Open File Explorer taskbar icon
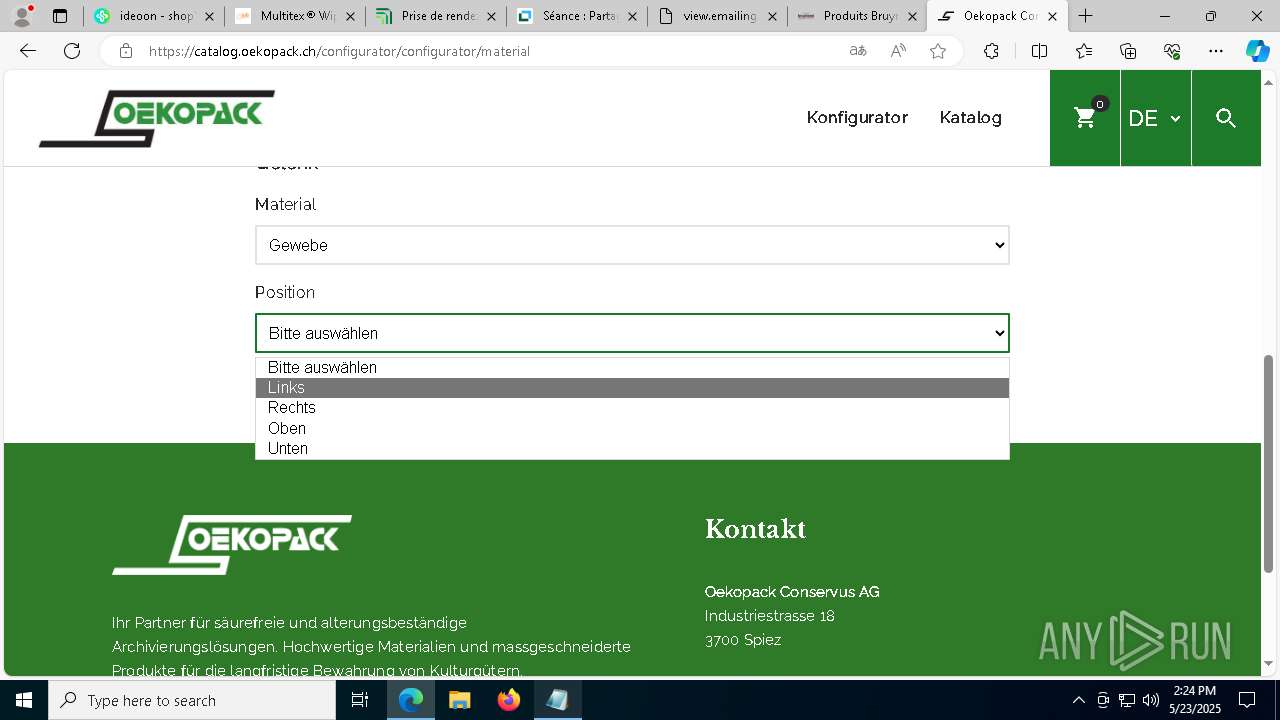 [x=460, y=700]
